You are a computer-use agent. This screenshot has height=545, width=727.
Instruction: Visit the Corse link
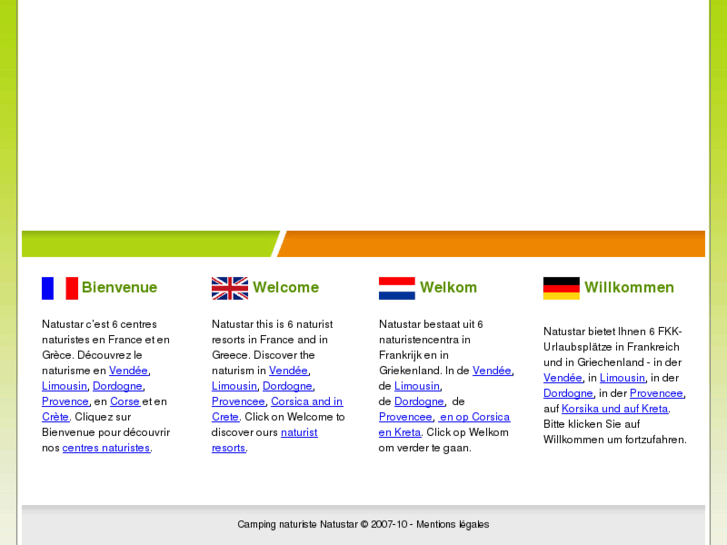(125, 401)
